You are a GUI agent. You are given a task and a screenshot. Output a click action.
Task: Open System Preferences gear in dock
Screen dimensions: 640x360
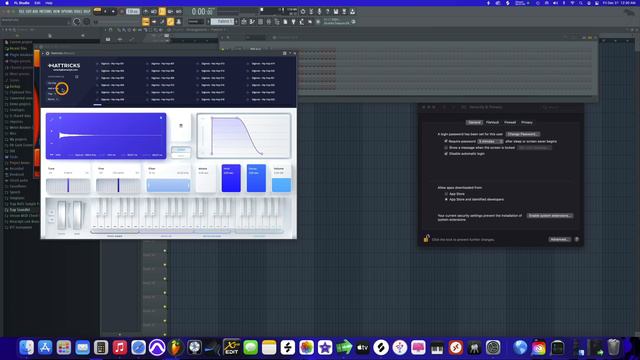pos(493,348)
